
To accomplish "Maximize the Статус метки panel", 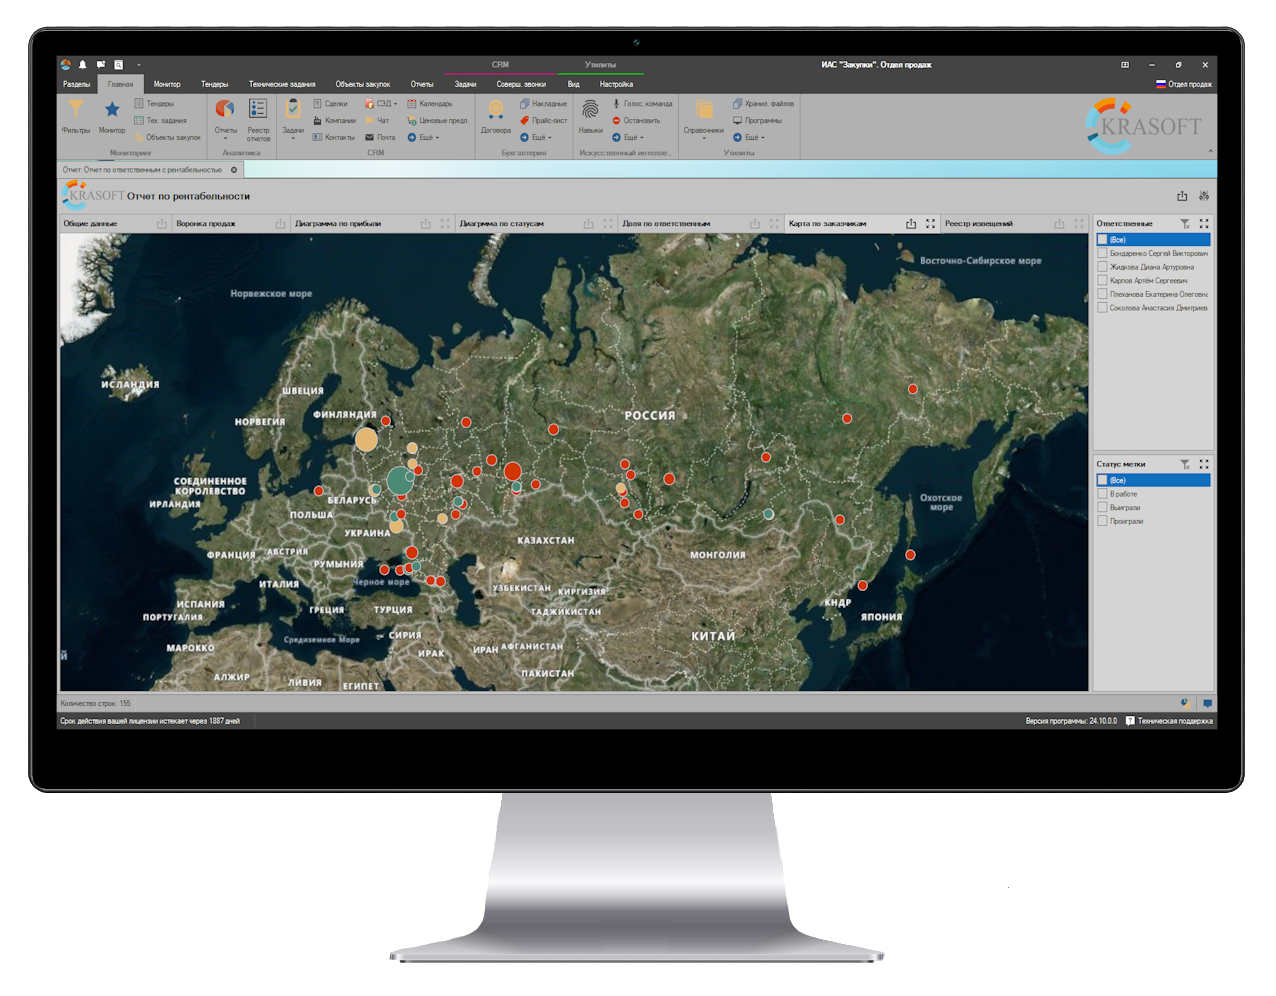I will (1204, 464).
